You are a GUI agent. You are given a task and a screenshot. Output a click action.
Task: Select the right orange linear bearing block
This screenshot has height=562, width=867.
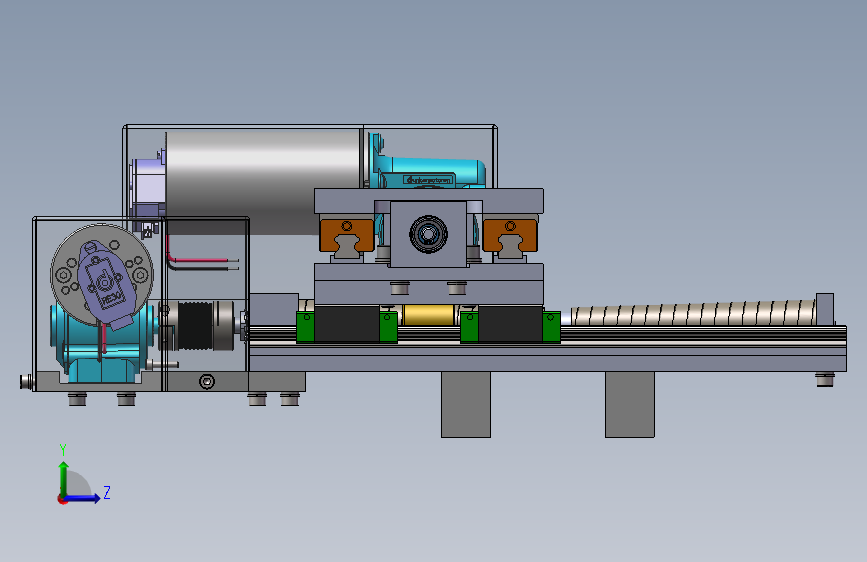tap(510, 235)
